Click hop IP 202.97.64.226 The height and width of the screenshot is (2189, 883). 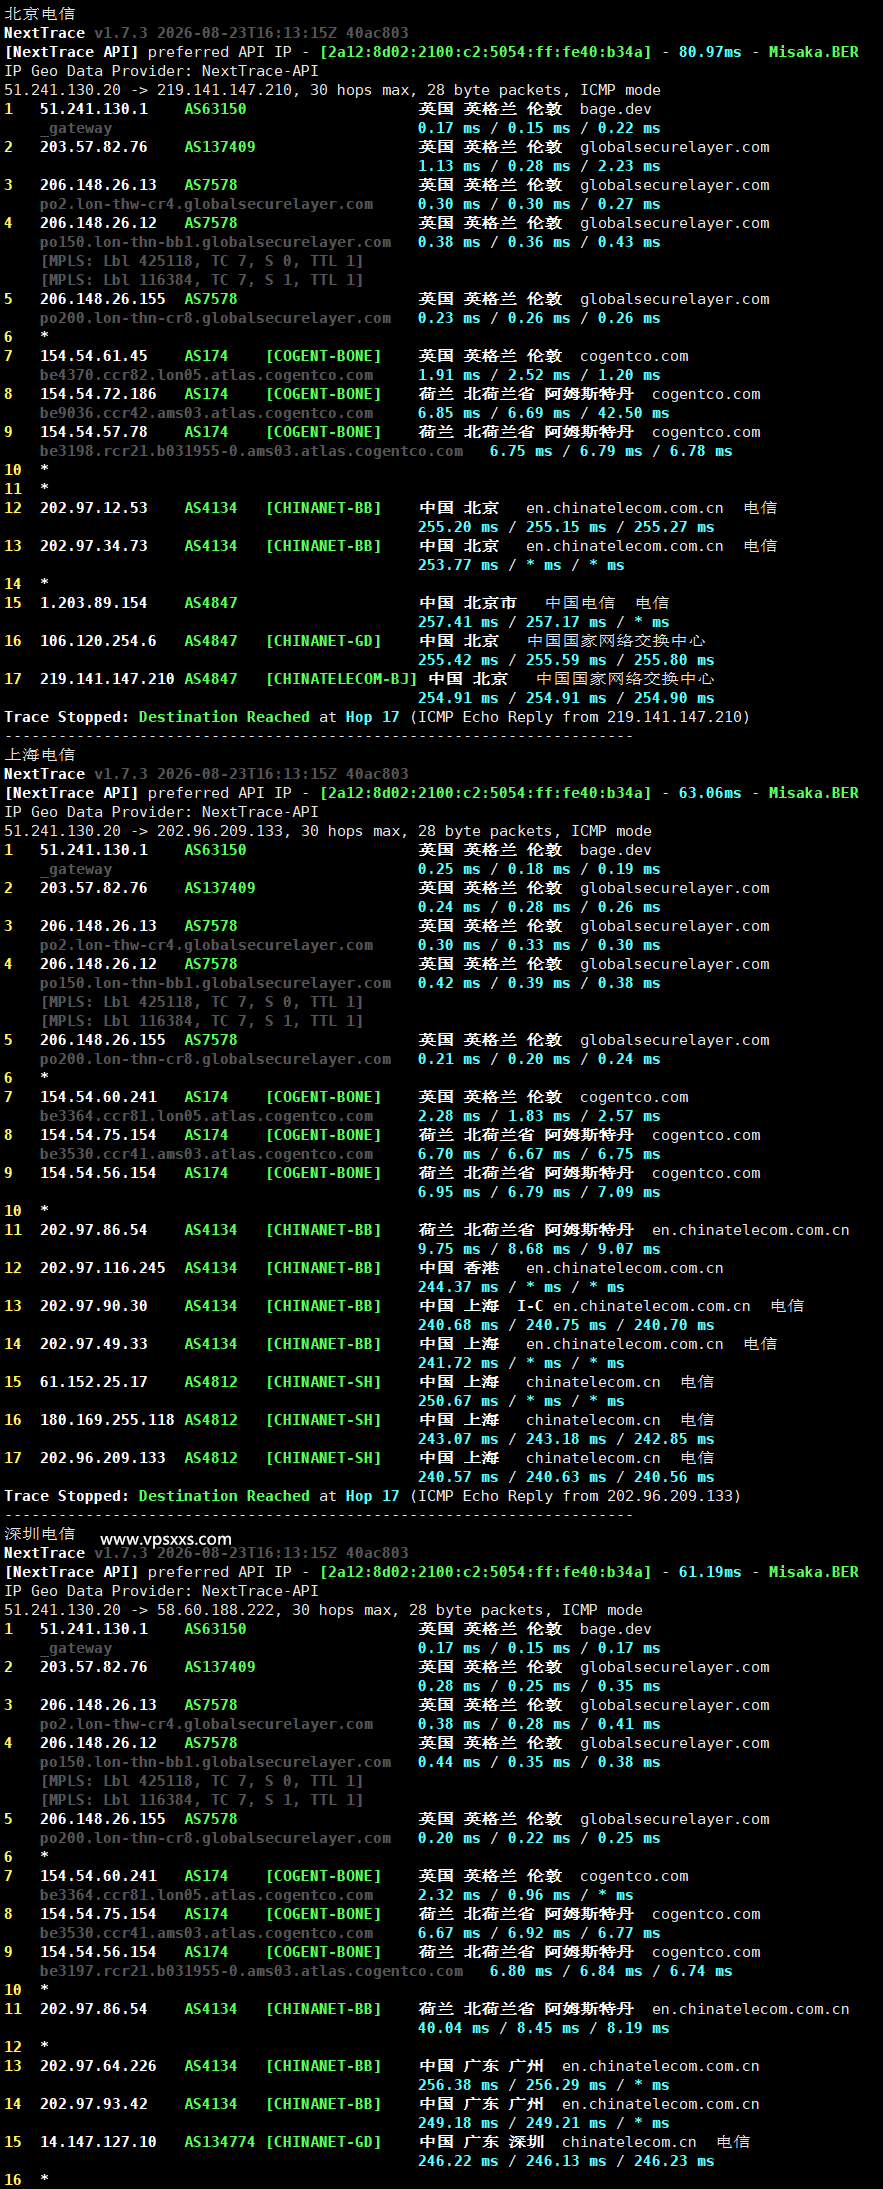tap(98, 2066)
